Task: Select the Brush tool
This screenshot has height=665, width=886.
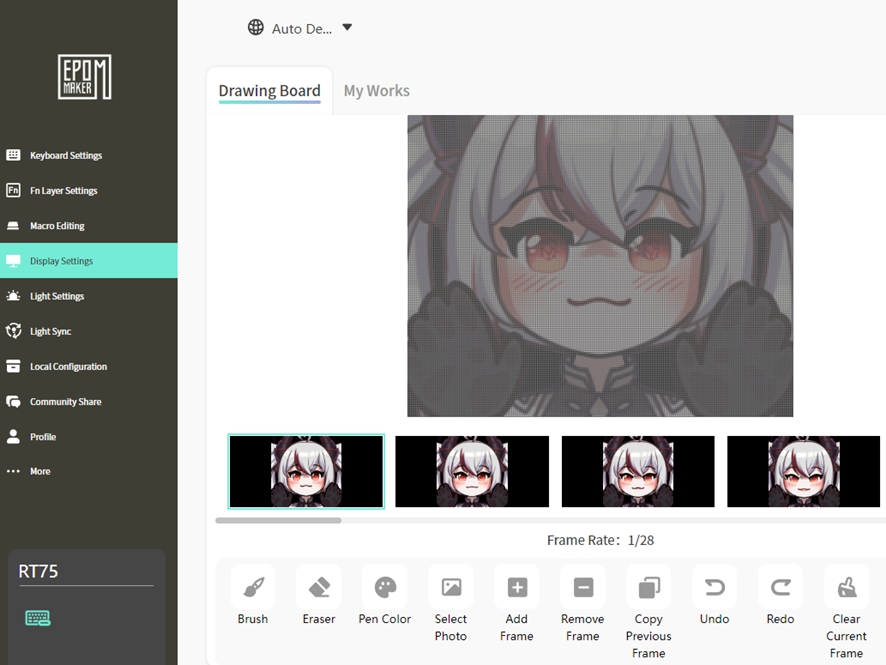Action: coord(253,587)
